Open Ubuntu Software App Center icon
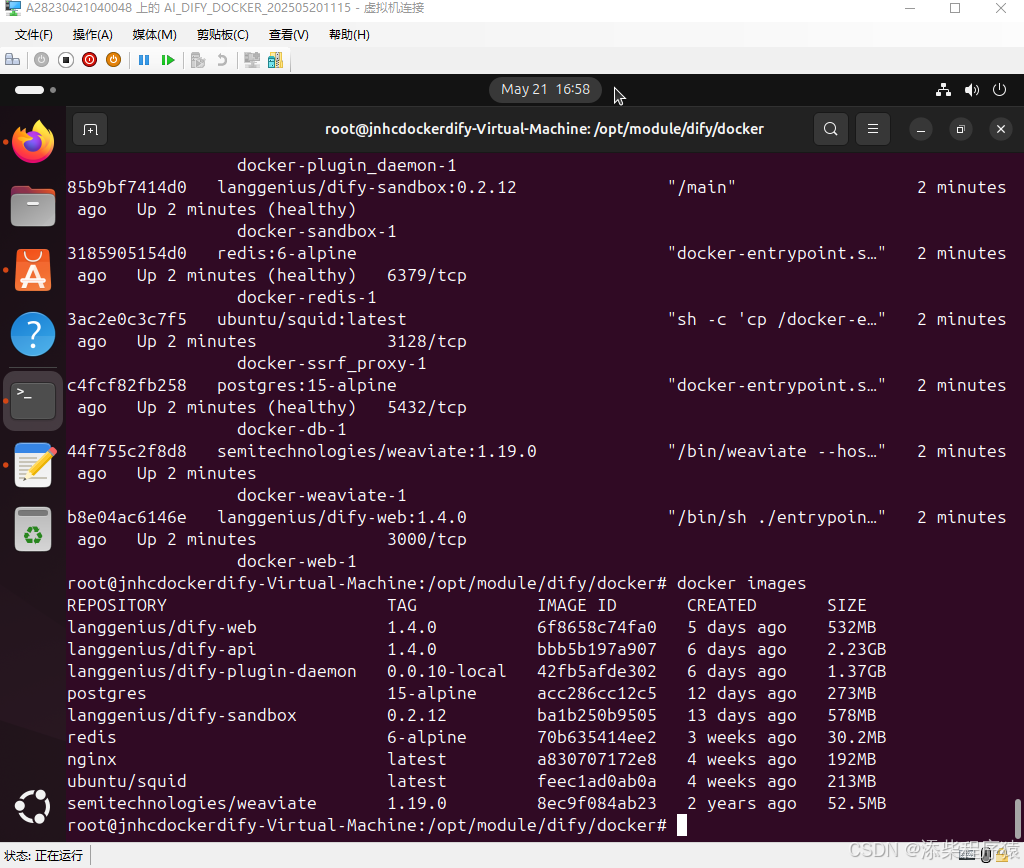The width and height of the screenshot is (1024, 868). coord(33,270)
